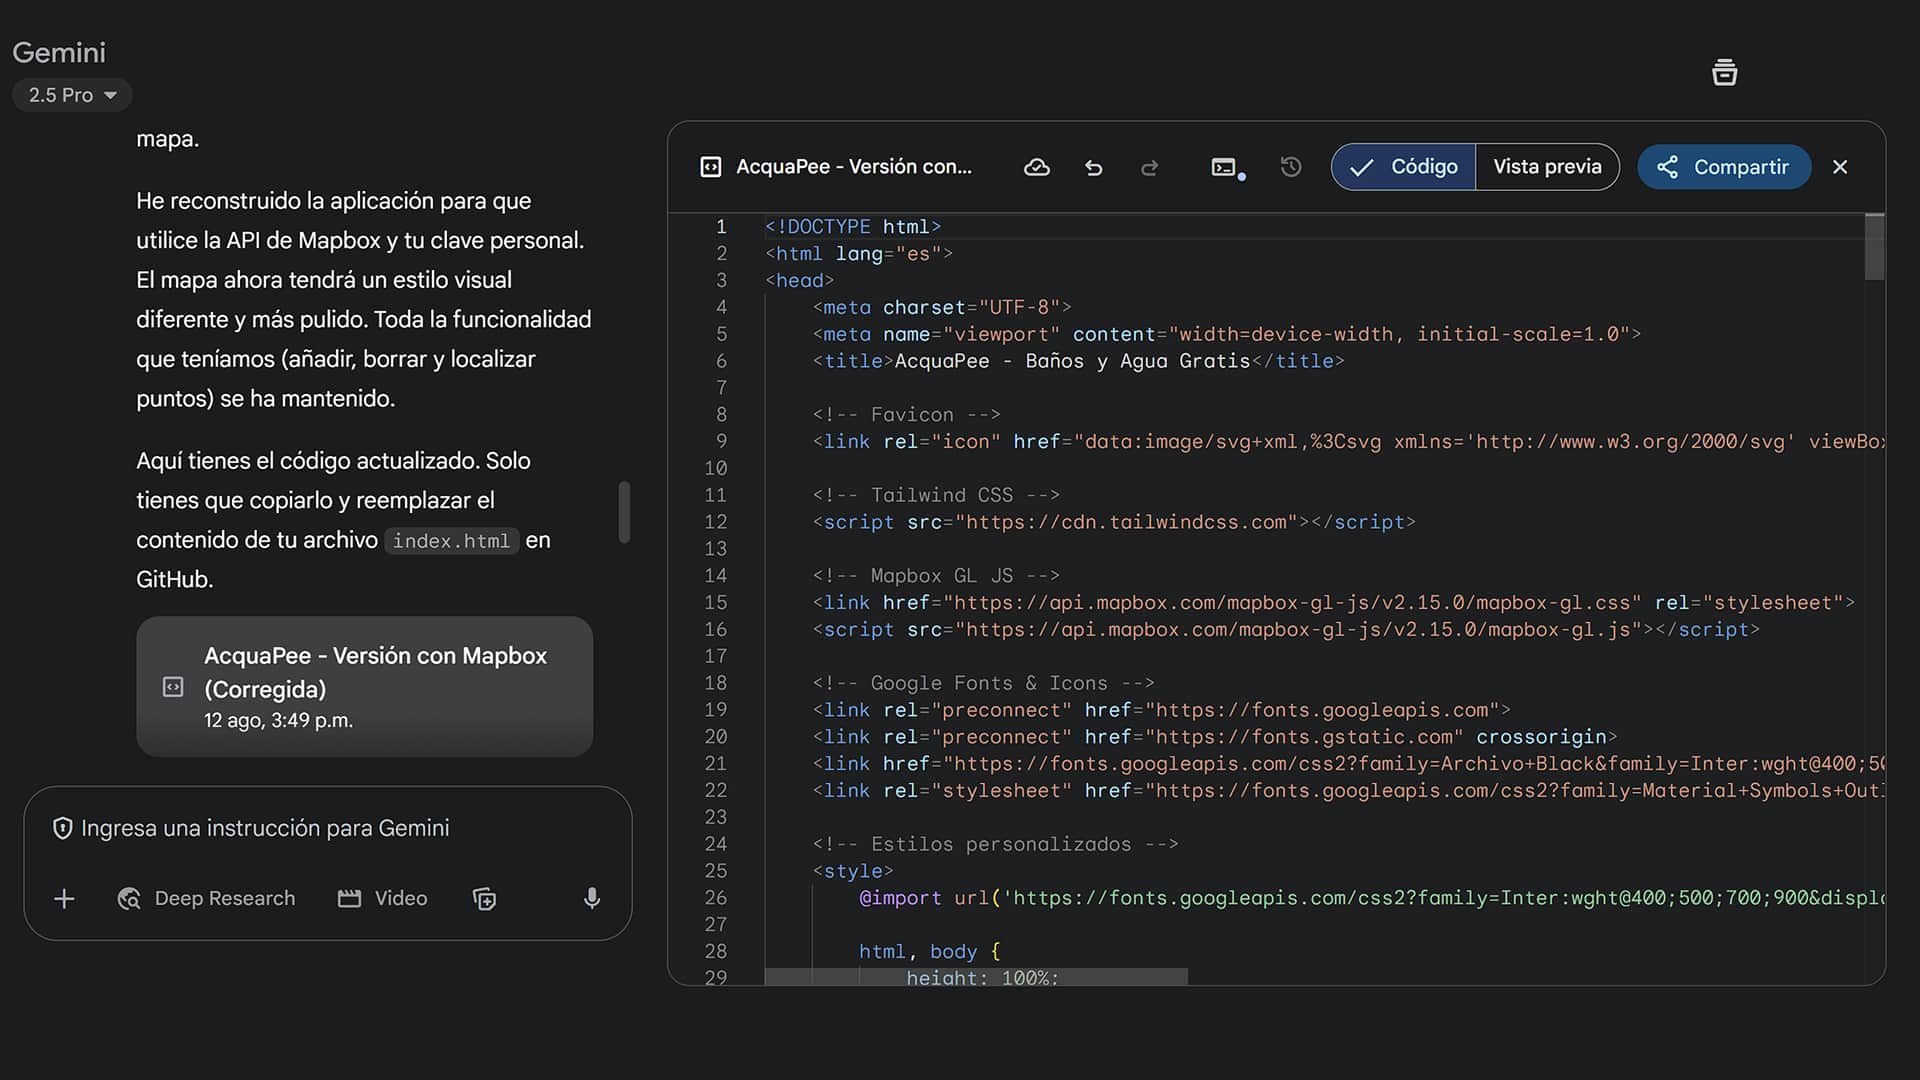Click the Deep Research magnifier icon
Screen dimensions: 1920x1080
coord(129,899)
